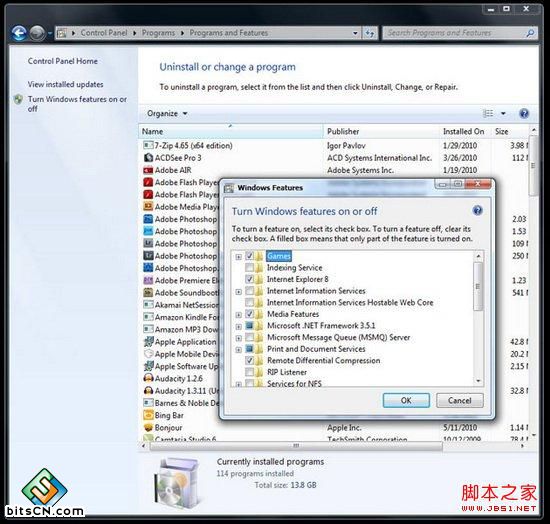Click the Amazon MP3 Downloader icon
The width and height of the screenshot is (550, 524).
pyautogui.click(x=148, y=329)
